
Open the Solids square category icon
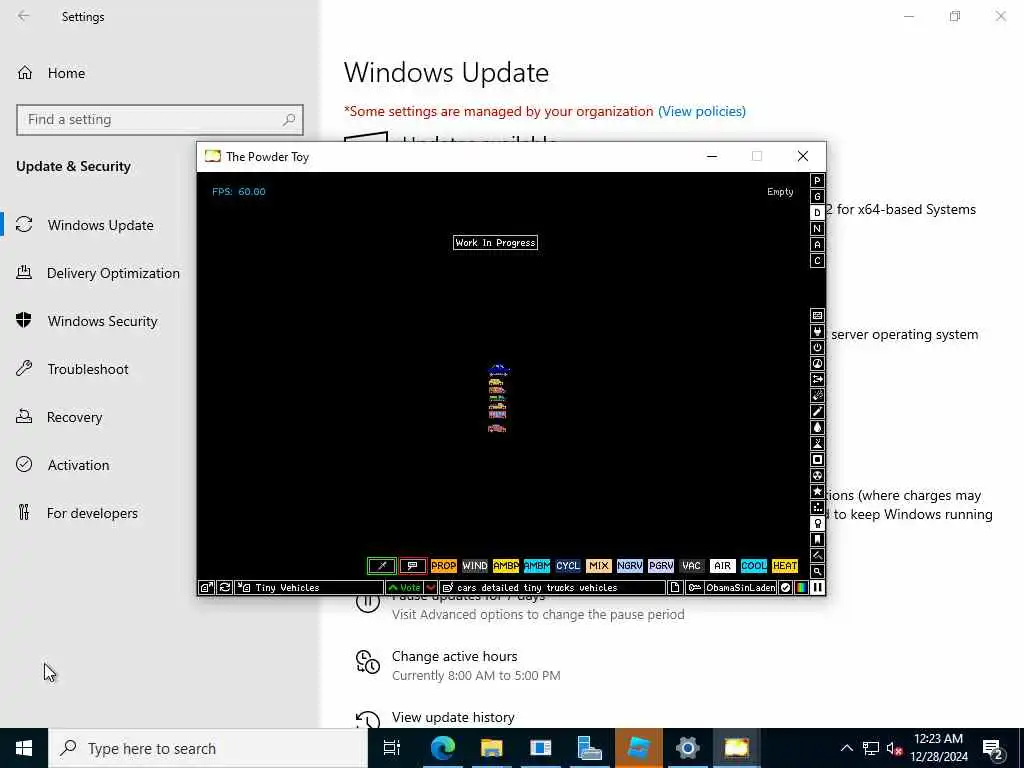[x=817, y=460]
